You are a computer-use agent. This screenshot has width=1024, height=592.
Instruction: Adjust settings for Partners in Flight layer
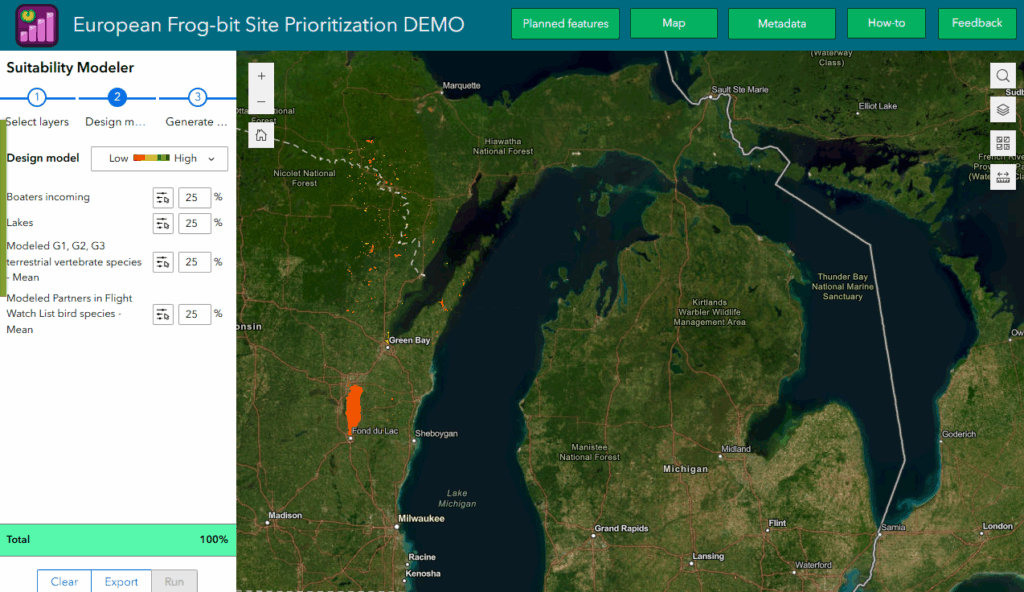163,314
